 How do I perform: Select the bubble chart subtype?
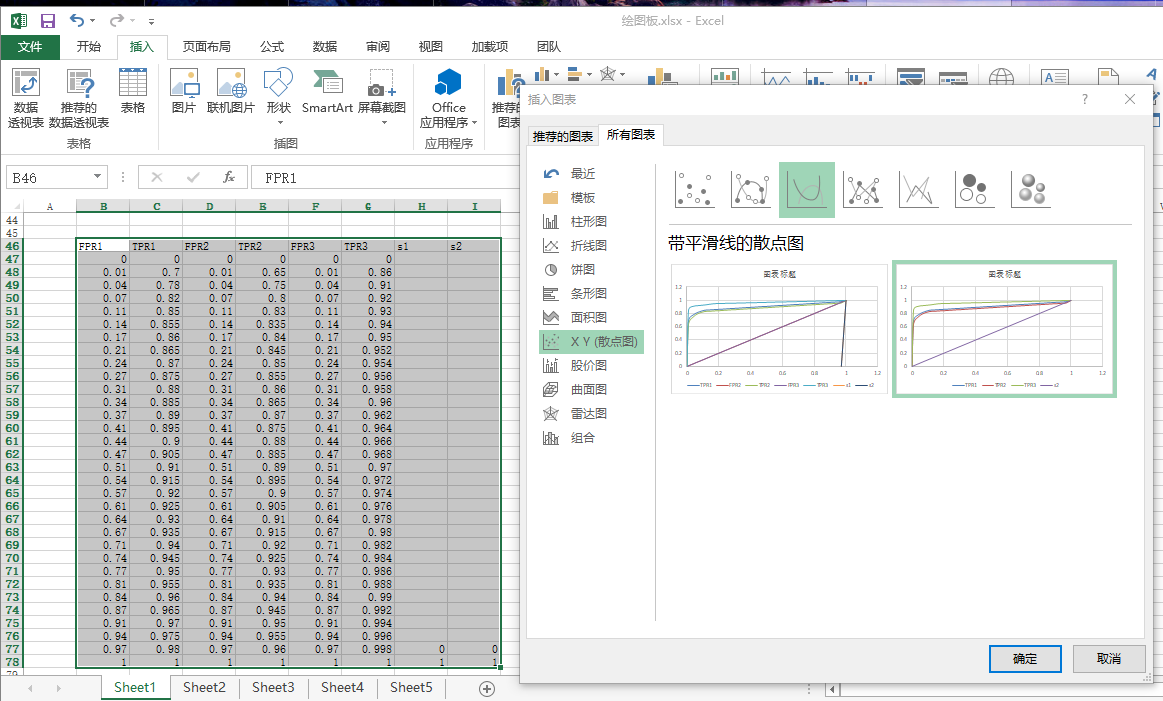point(975,189)
